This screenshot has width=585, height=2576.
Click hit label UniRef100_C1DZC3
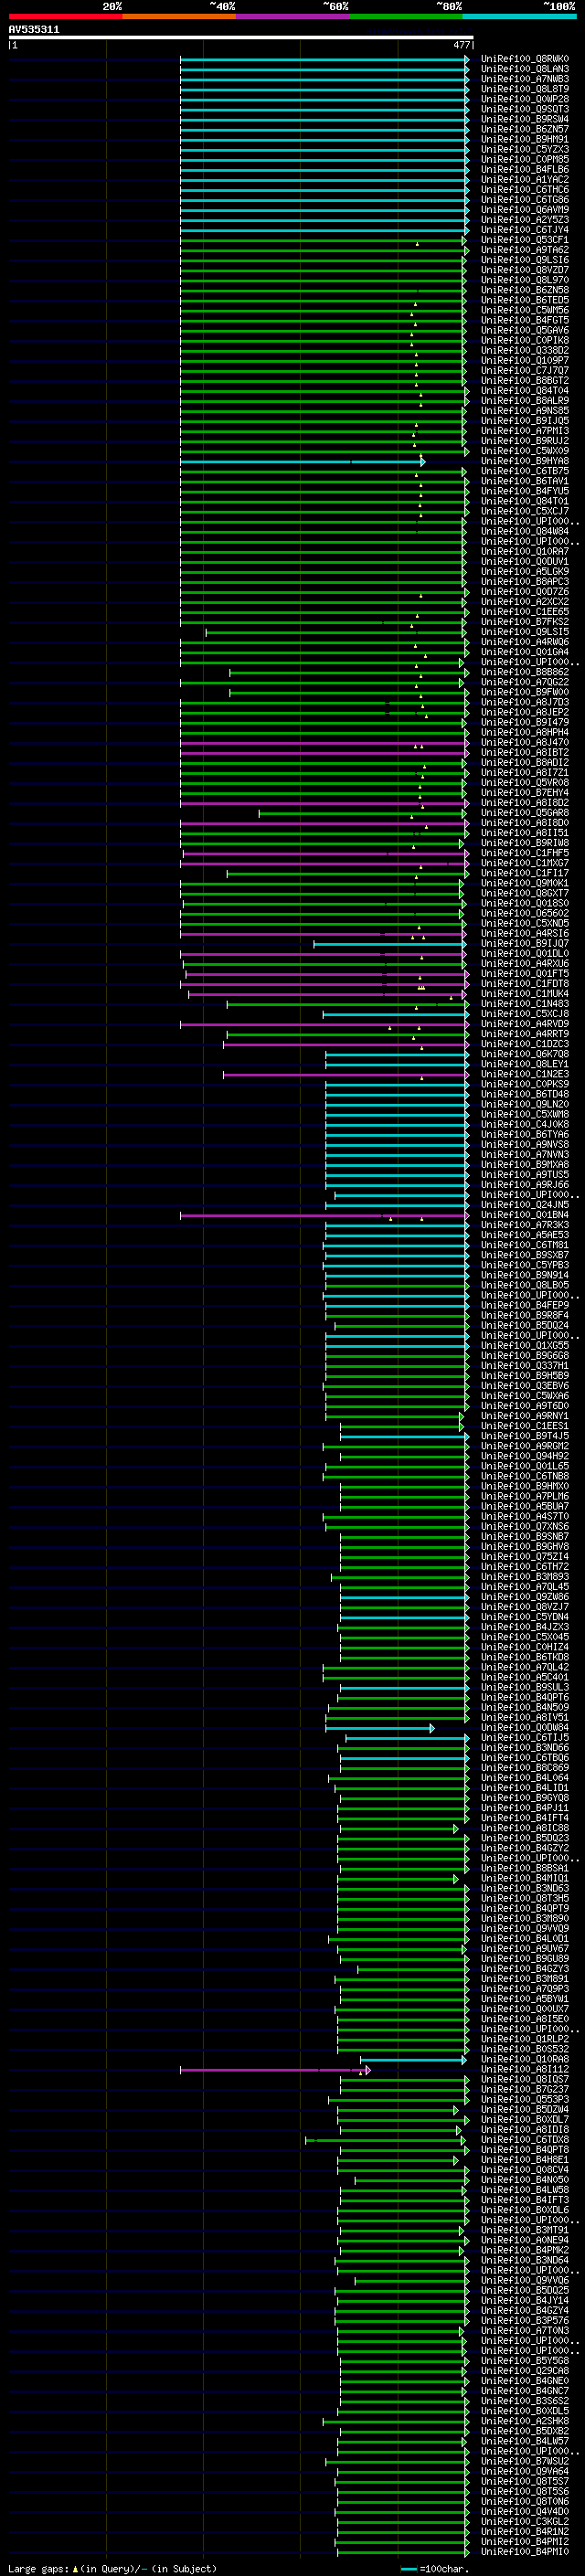click(524, 1044)
